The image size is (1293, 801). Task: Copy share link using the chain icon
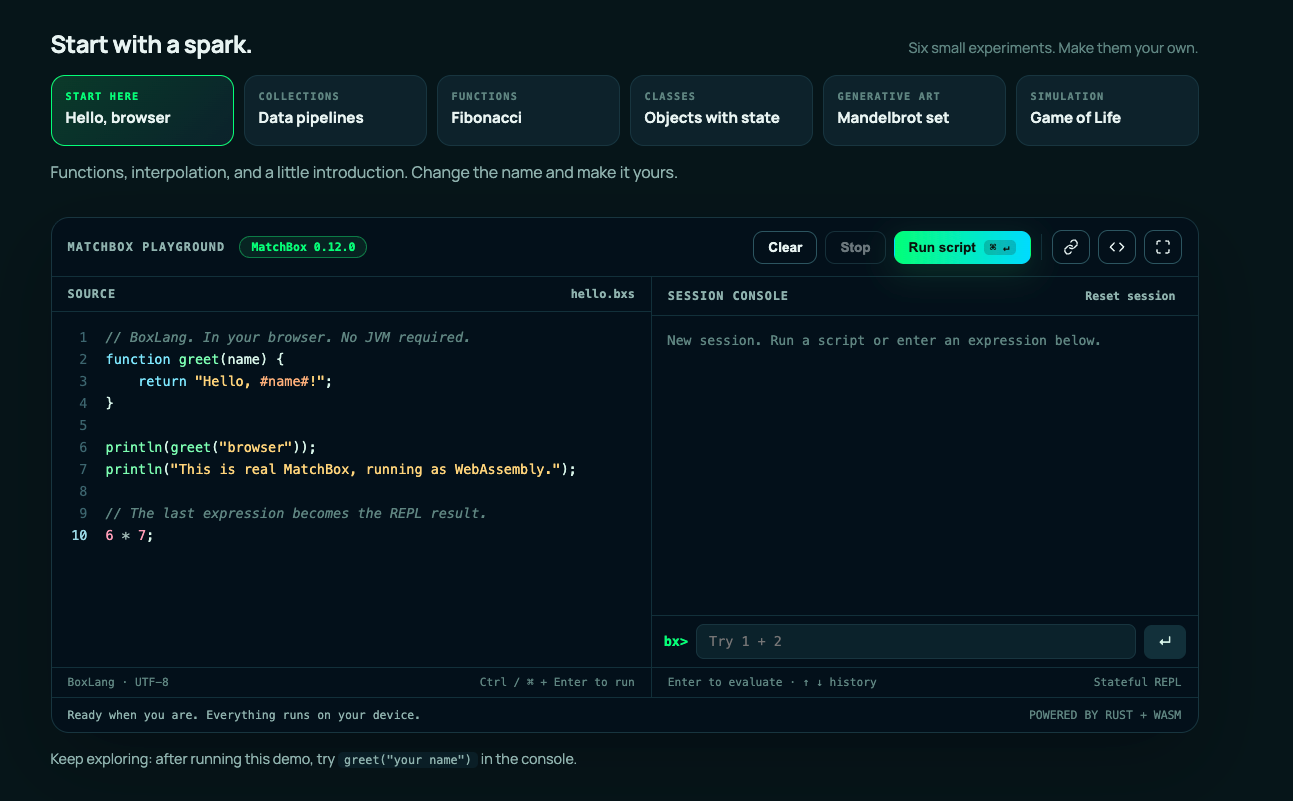click(x=1070, y=247)
